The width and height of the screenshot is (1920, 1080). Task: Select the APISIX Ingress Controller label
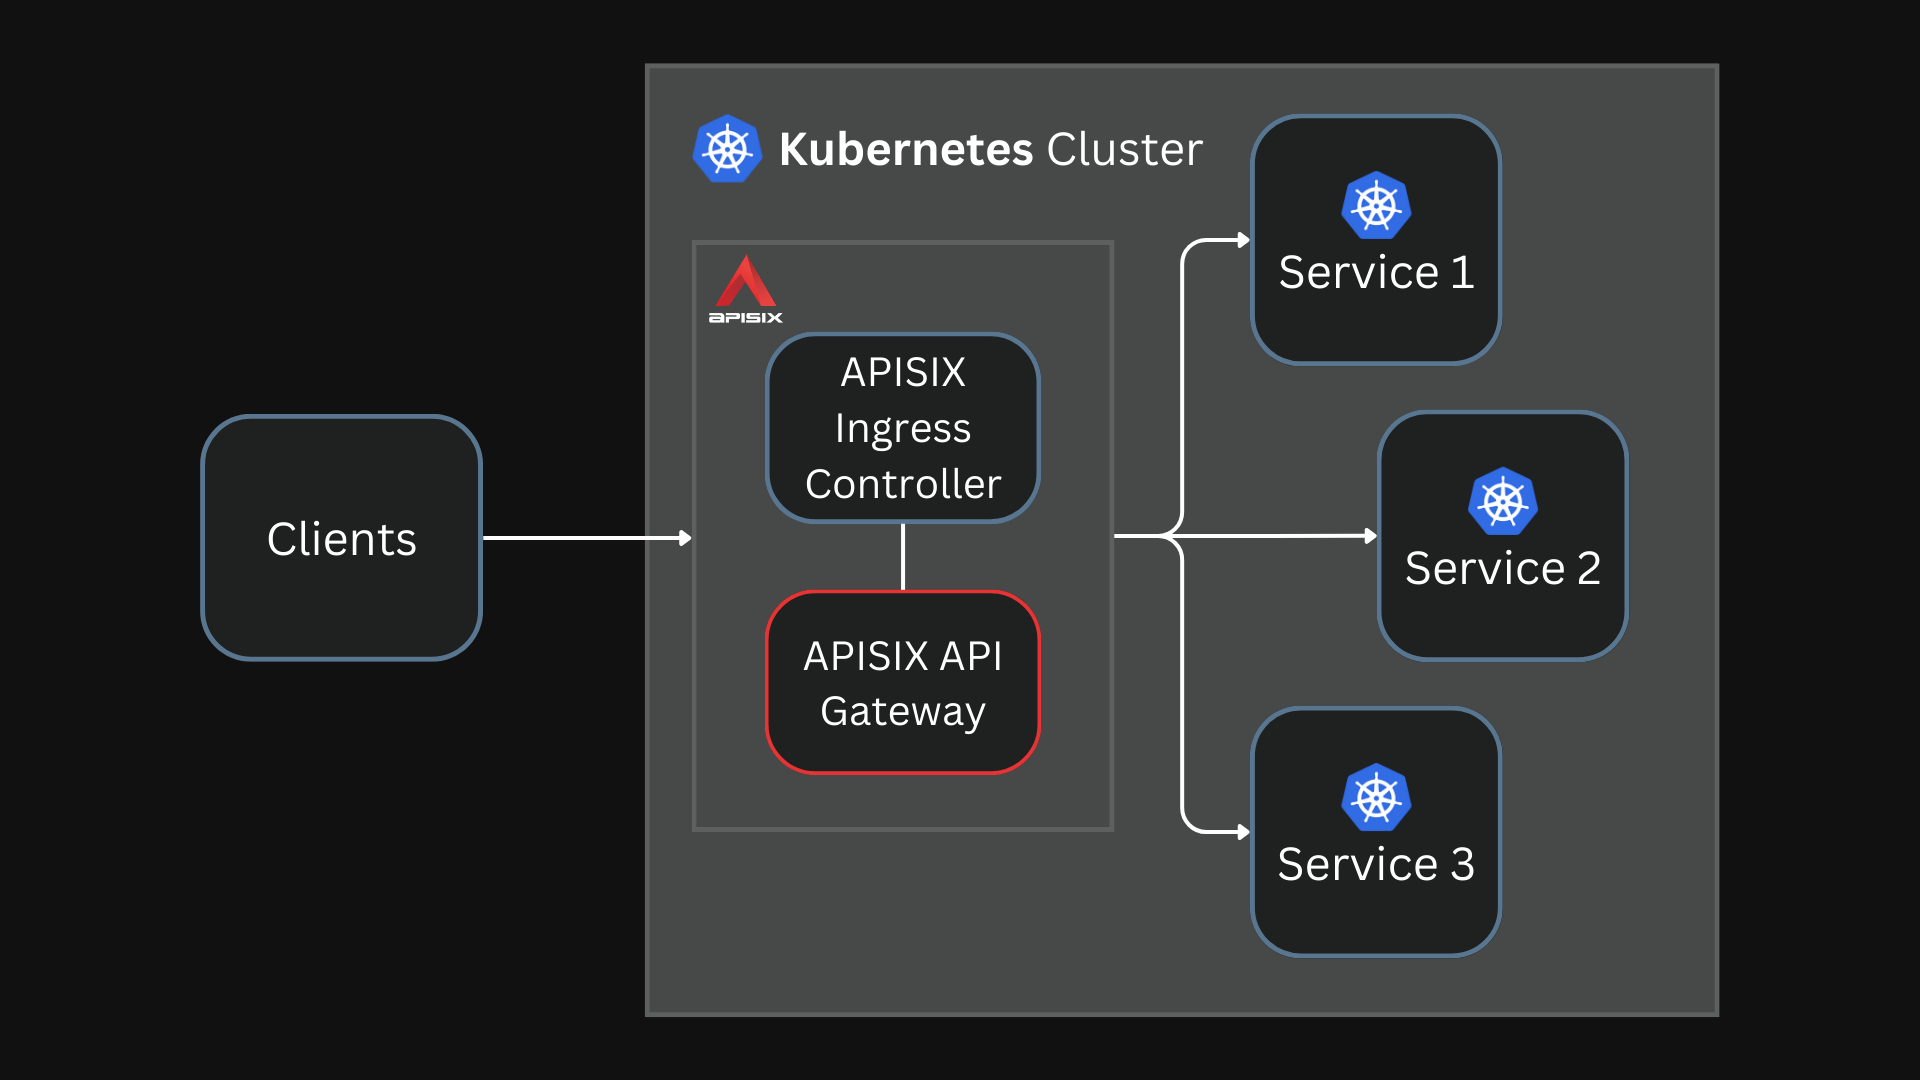point(902,428)
